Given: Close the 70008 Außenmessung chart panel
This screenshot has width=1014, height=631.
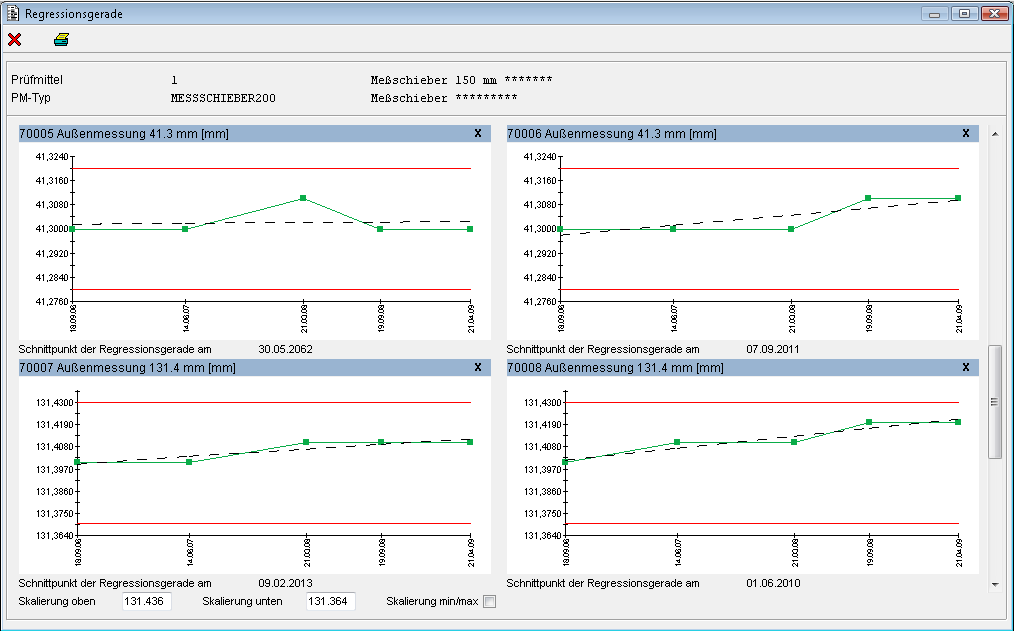Looking at the screenshot, I should tap(966, 367).
